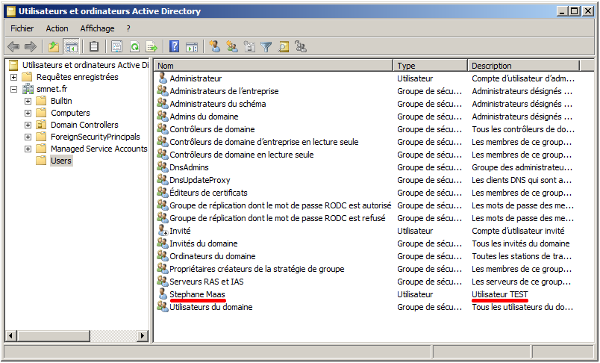Click the Invité disabled user icon

tap(163, 231)
